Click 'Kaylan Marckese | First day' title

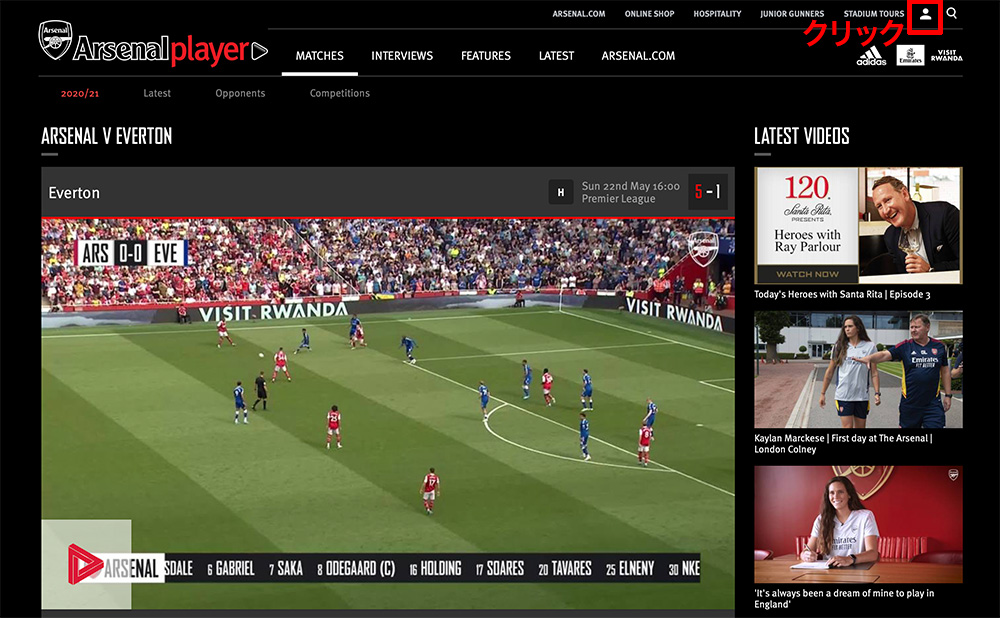(x=843, y=443)
